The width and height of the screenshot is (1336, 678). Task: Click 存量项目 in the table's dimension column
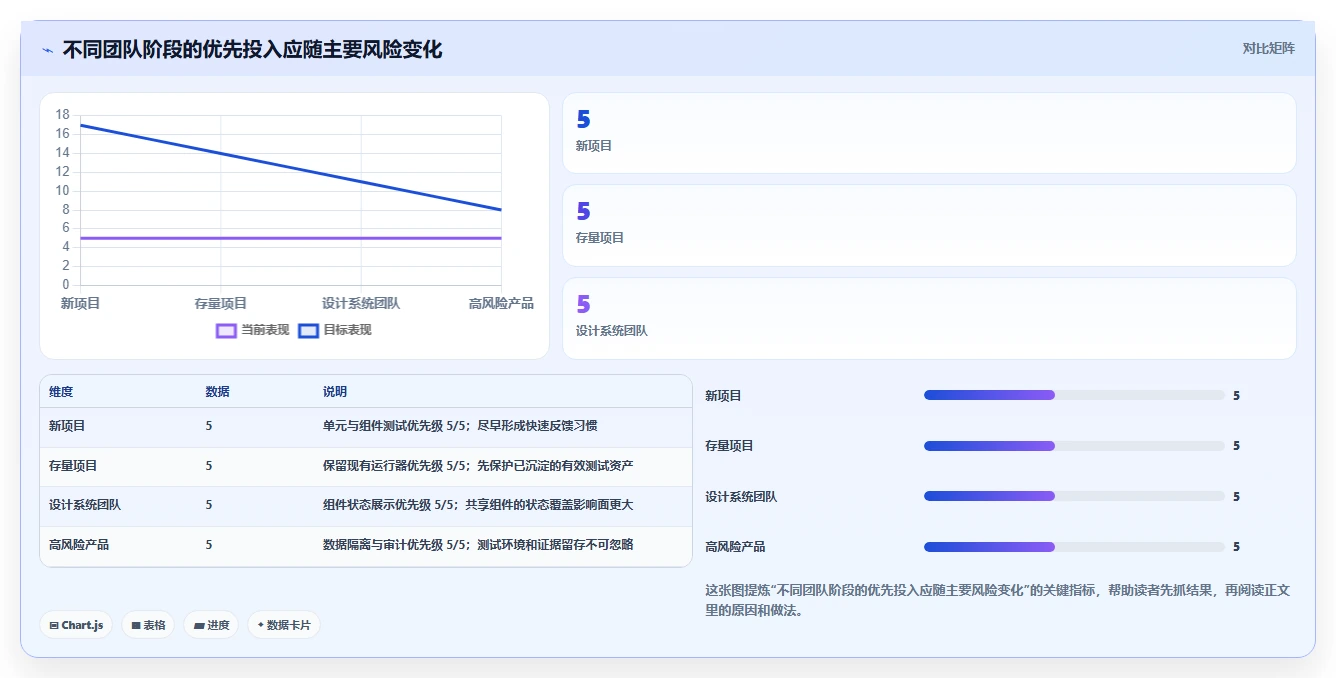73,466
